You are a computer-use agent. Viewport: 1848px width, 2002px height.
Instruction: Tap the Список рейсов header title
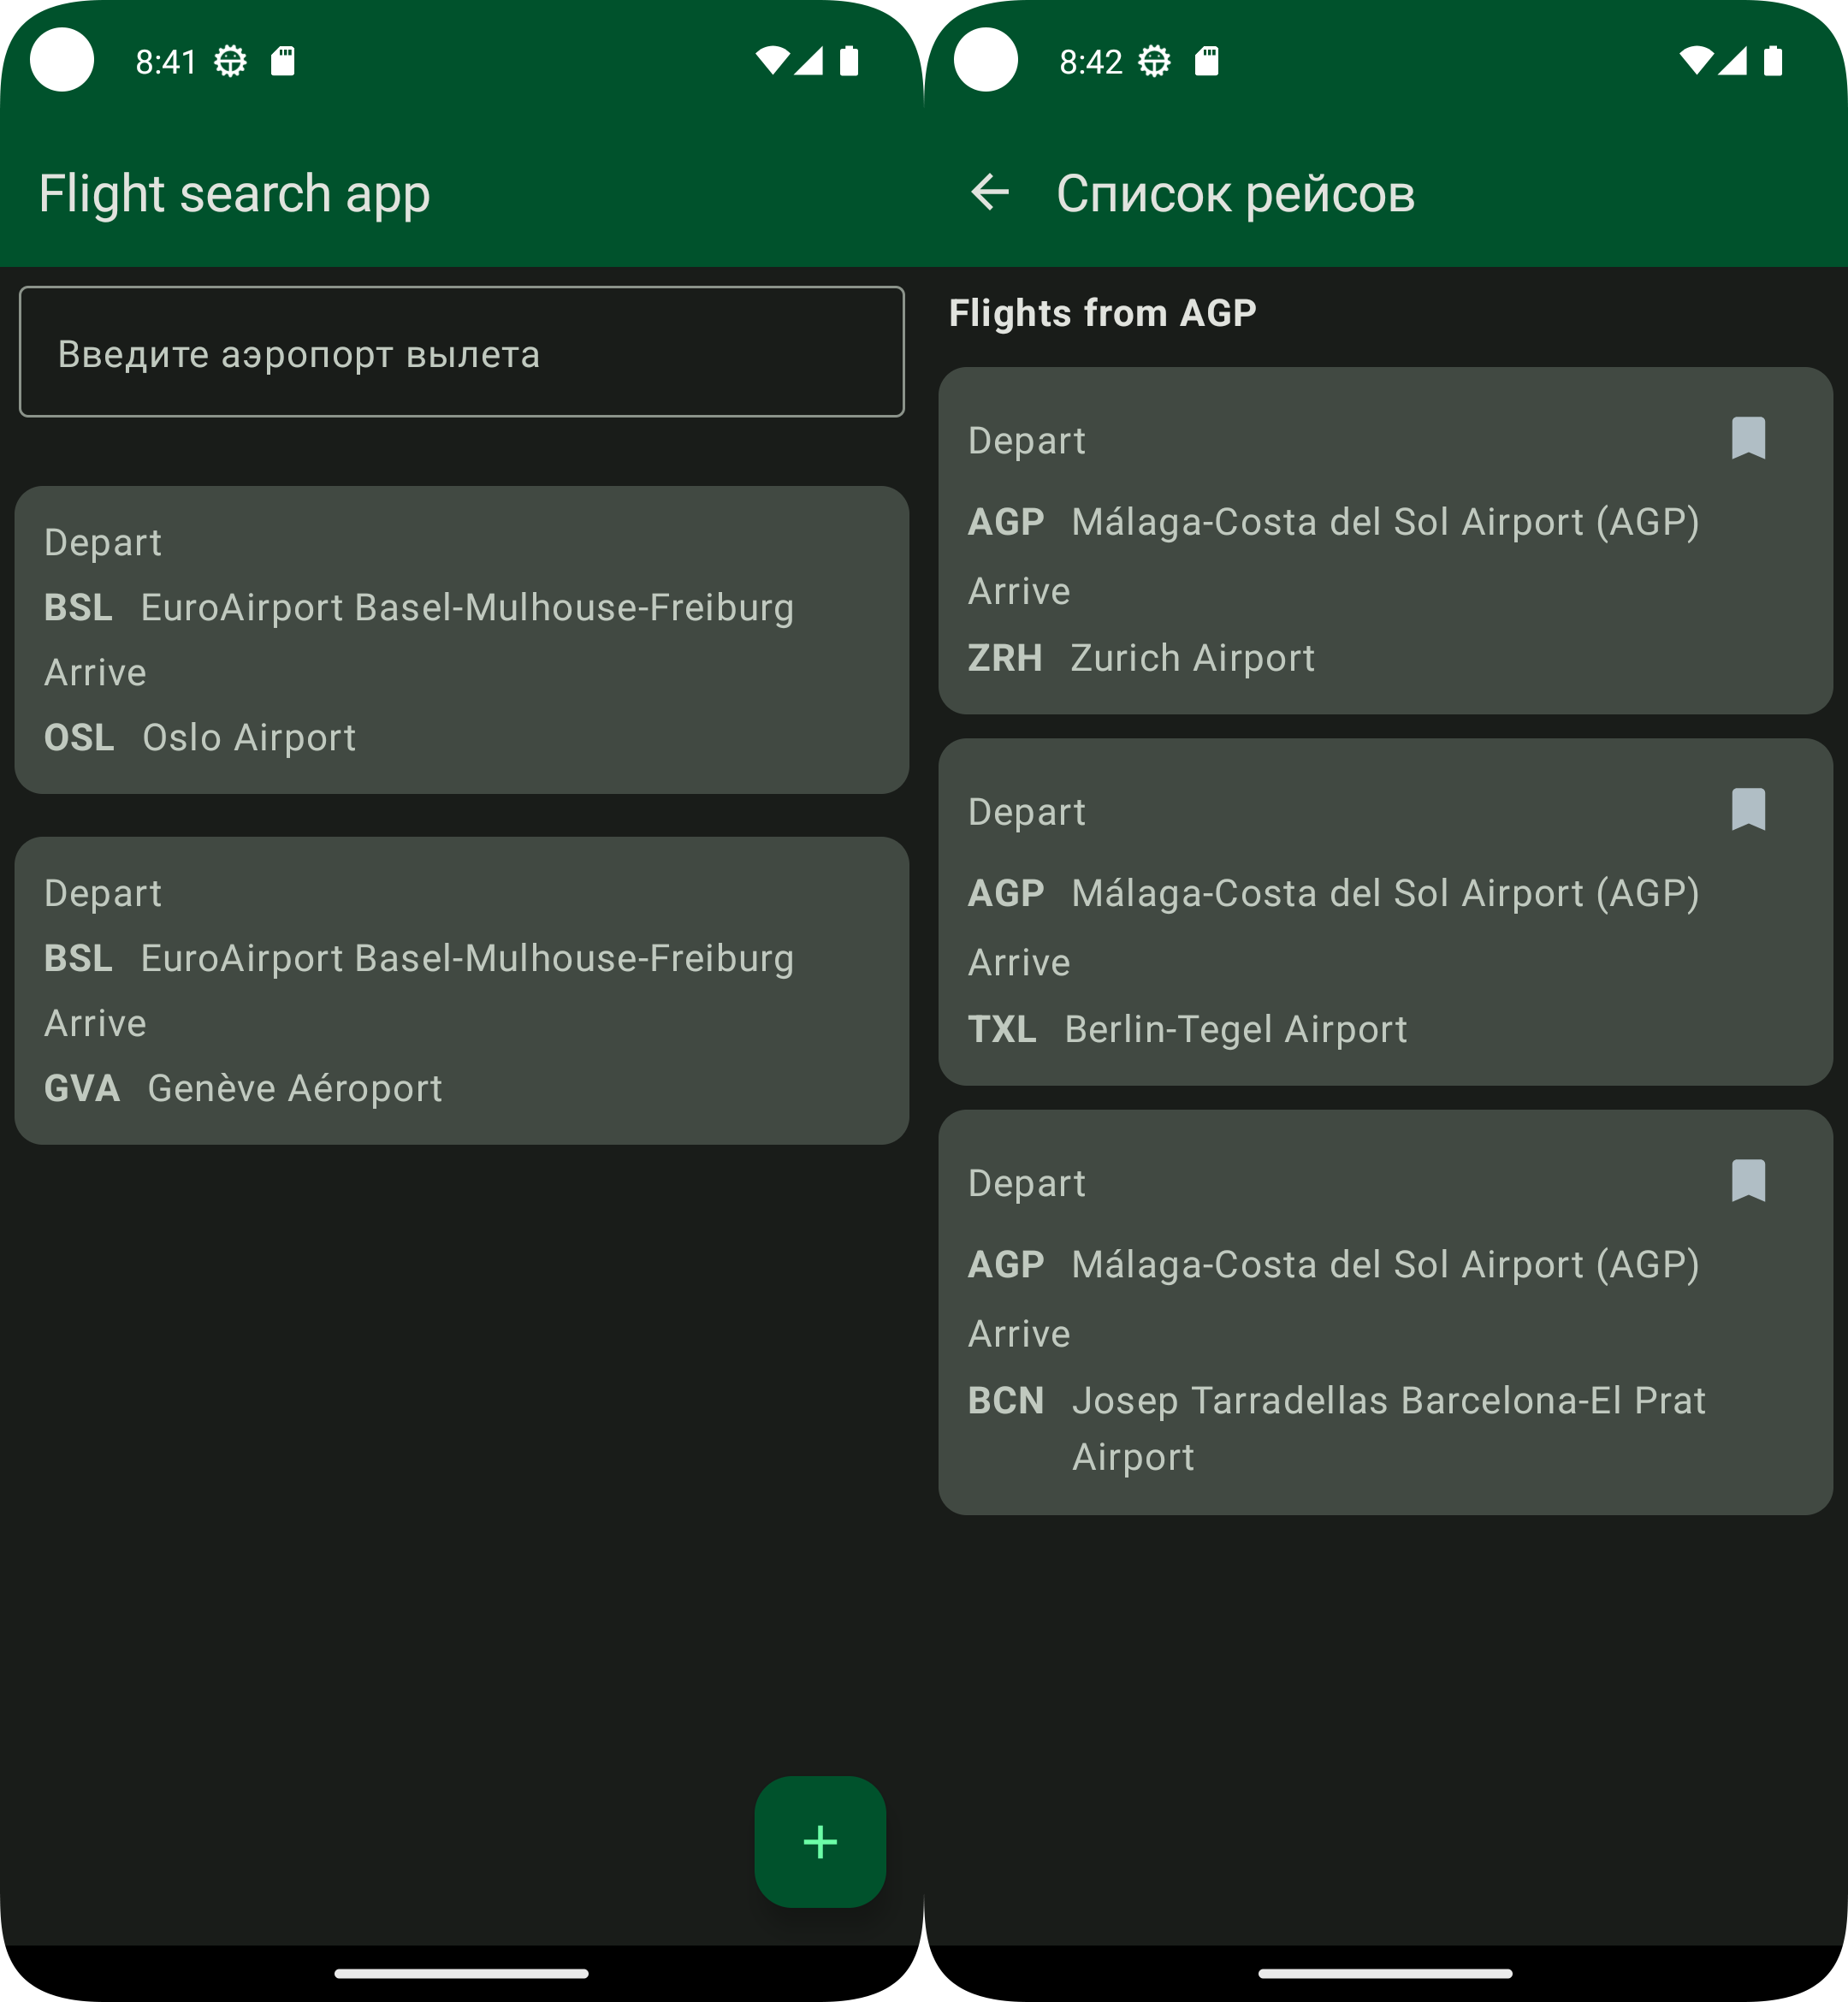tap(1235, 193)
